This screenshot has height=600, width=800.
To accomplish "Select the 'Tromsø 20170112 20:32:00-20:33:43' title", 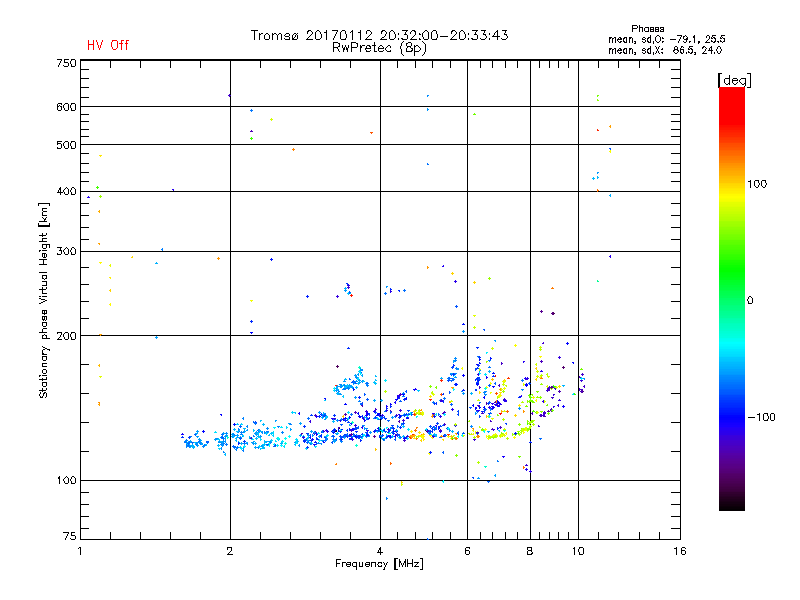I will click(x=379, y=35).
